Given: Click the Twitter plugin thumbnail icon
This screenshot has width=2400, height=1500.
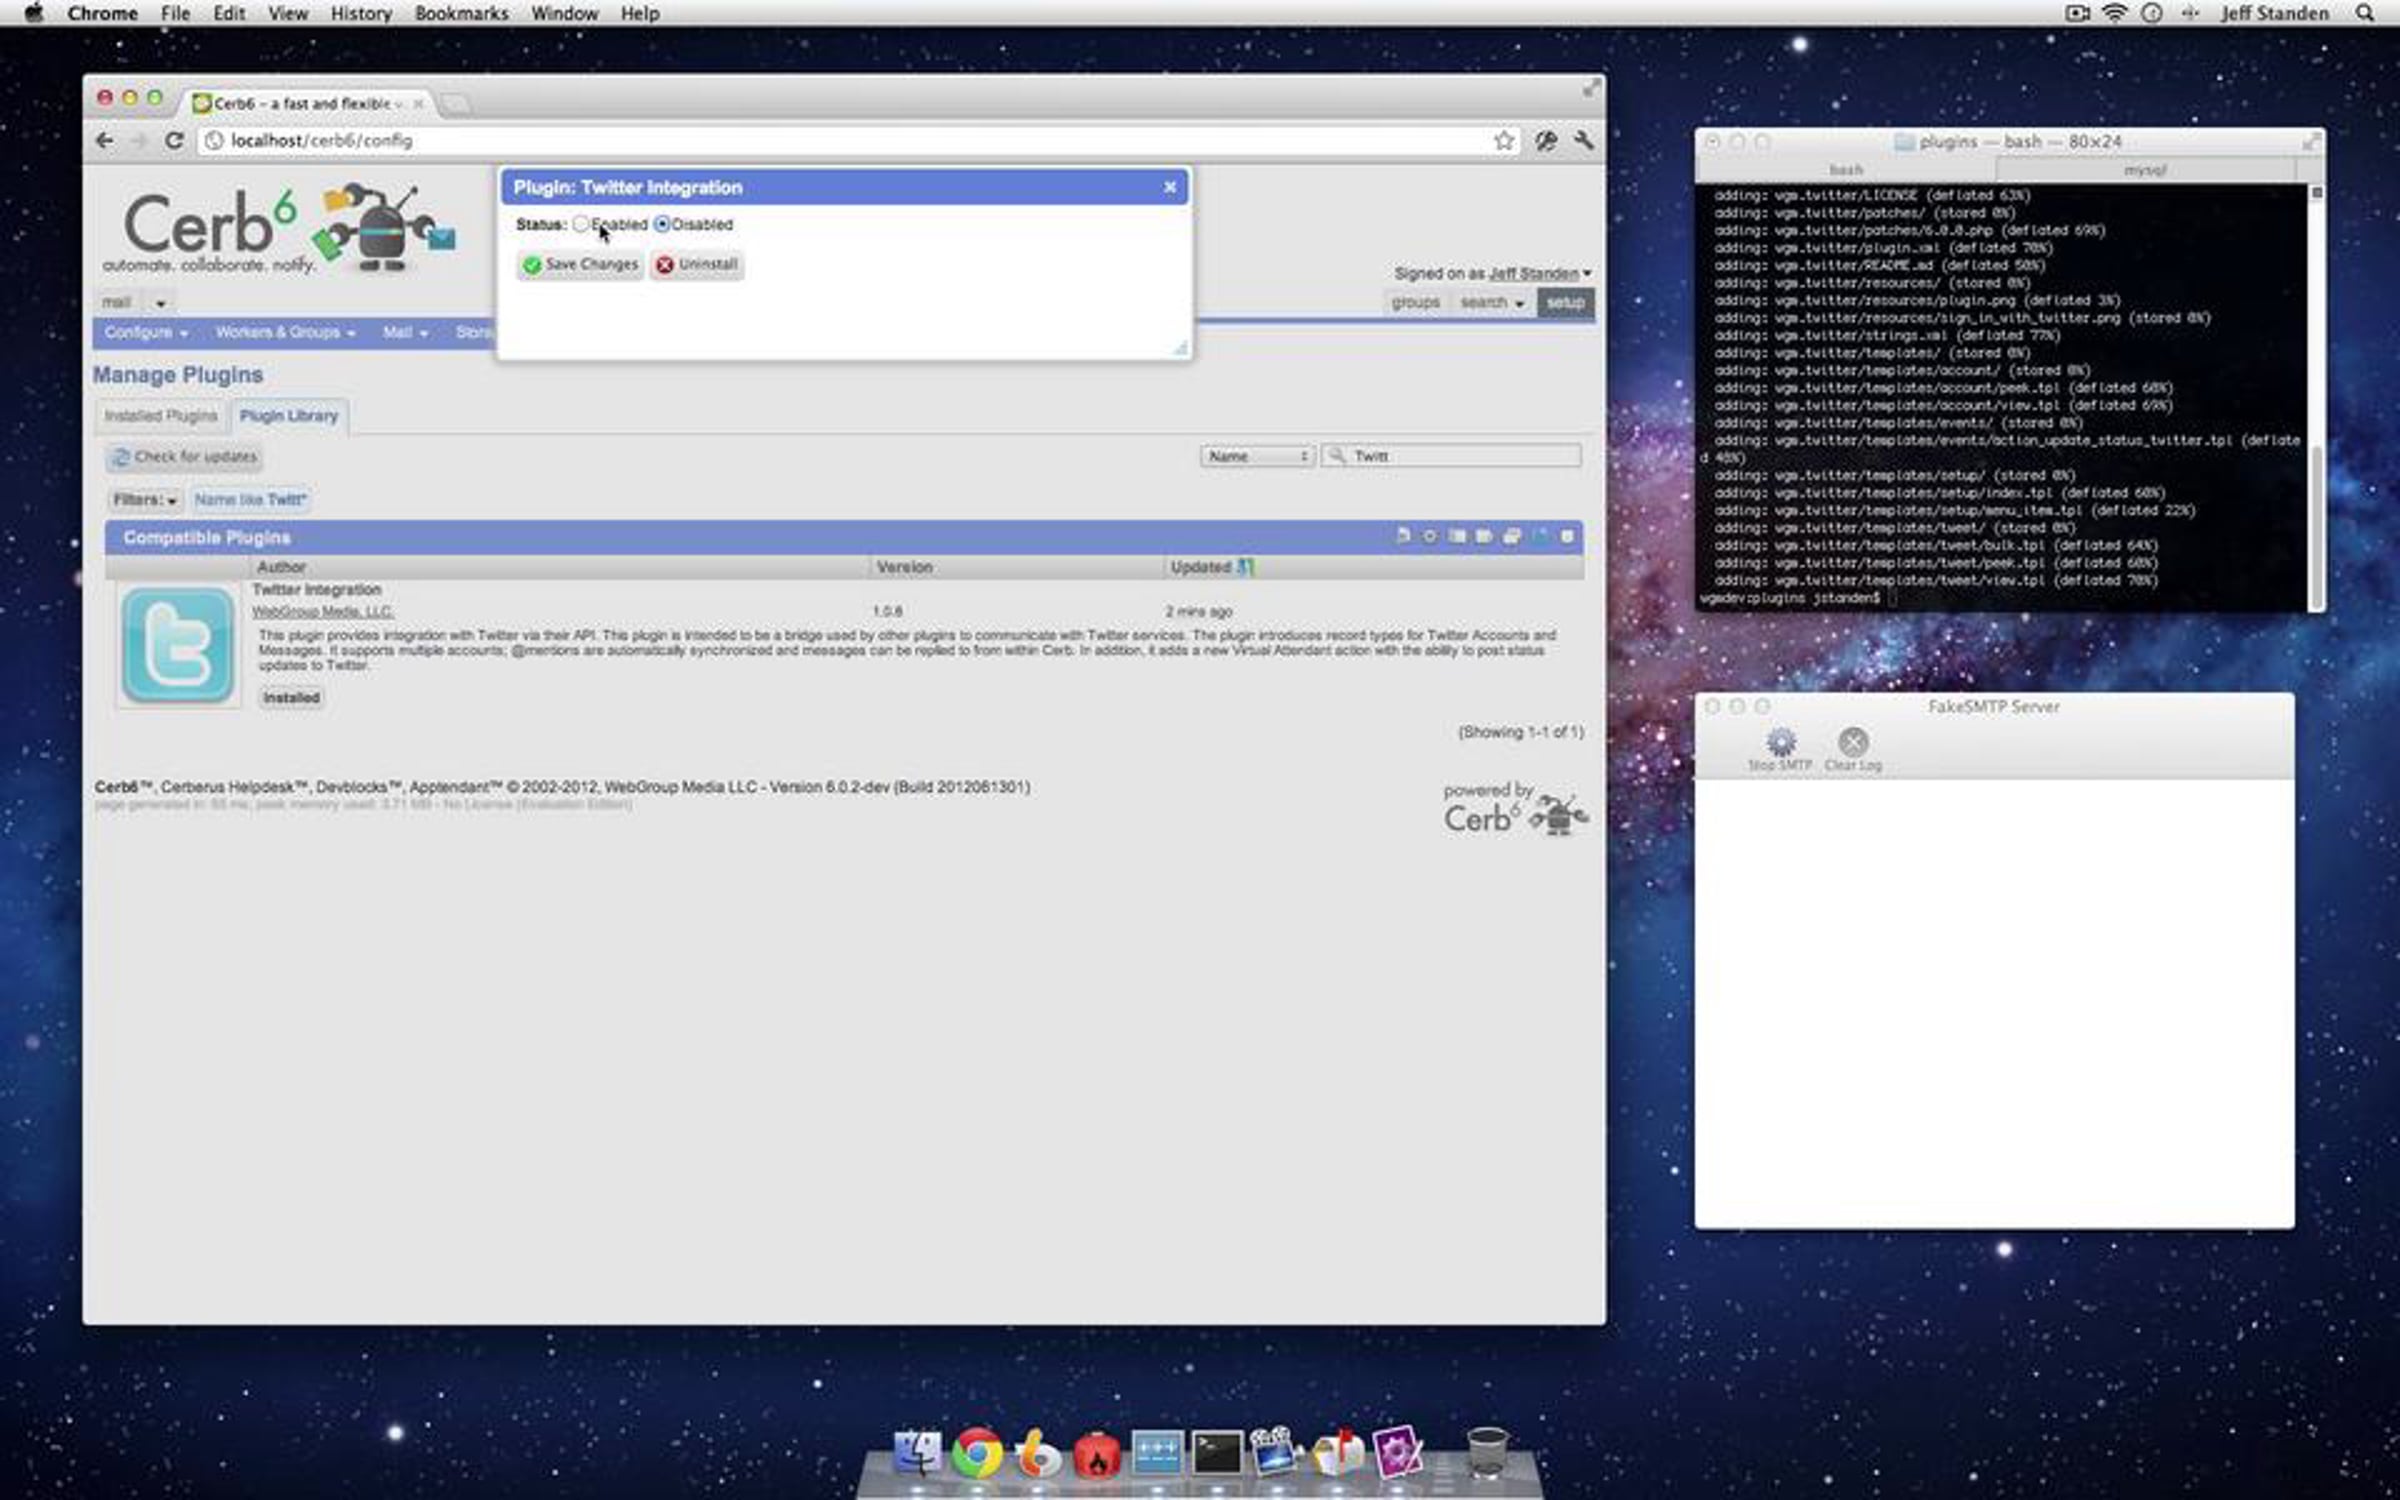Looking at the screenshot, I should click(178, 646).
